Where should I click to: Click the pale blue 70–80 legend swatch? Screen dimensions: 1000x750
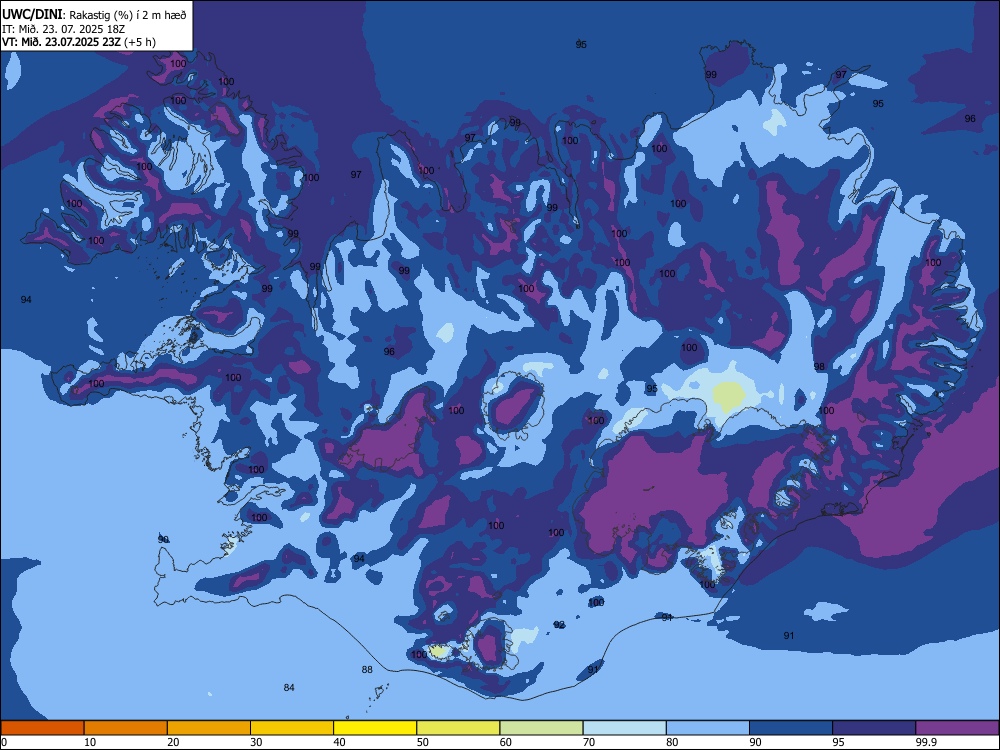[625, 728]
